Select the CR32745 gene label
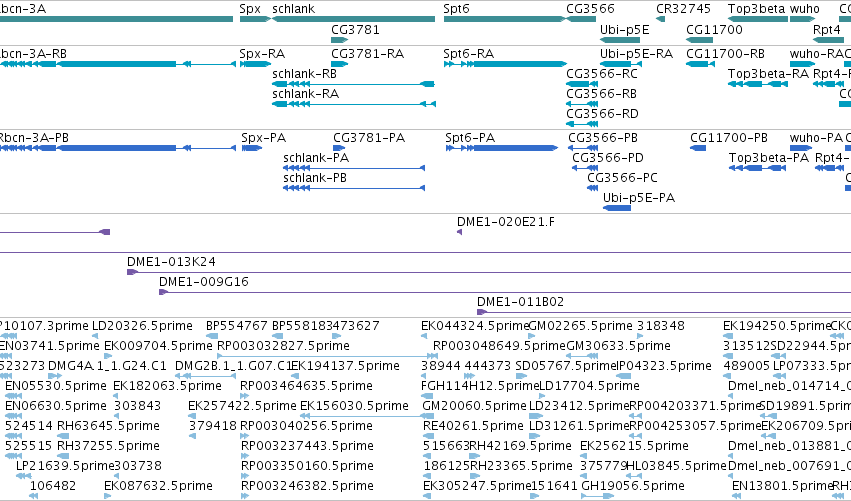 point(683,9)
